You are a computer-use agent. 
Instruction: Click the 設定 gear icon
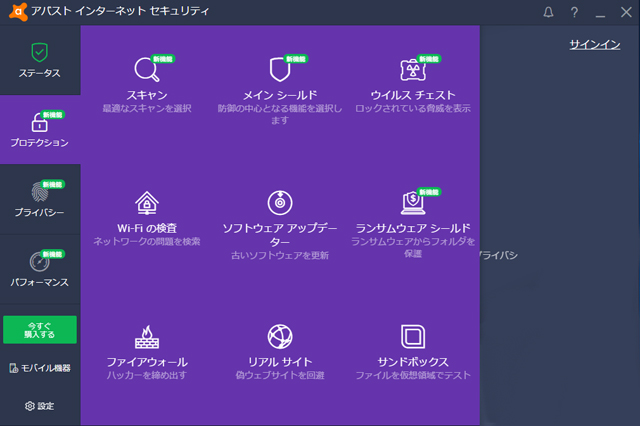point(29,406)
